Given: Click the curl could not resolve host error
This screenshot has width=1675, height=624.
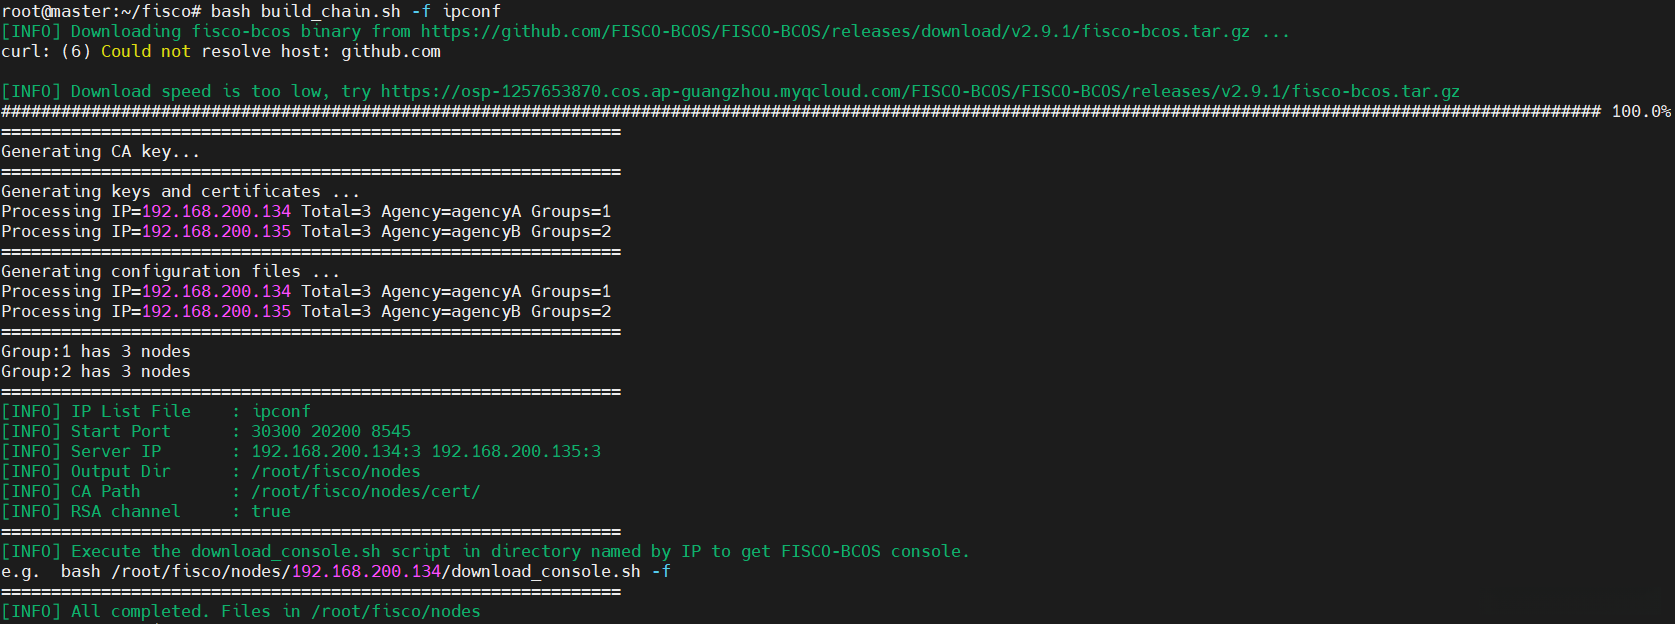Looking at the screenshot, I should tap(220, 51).
